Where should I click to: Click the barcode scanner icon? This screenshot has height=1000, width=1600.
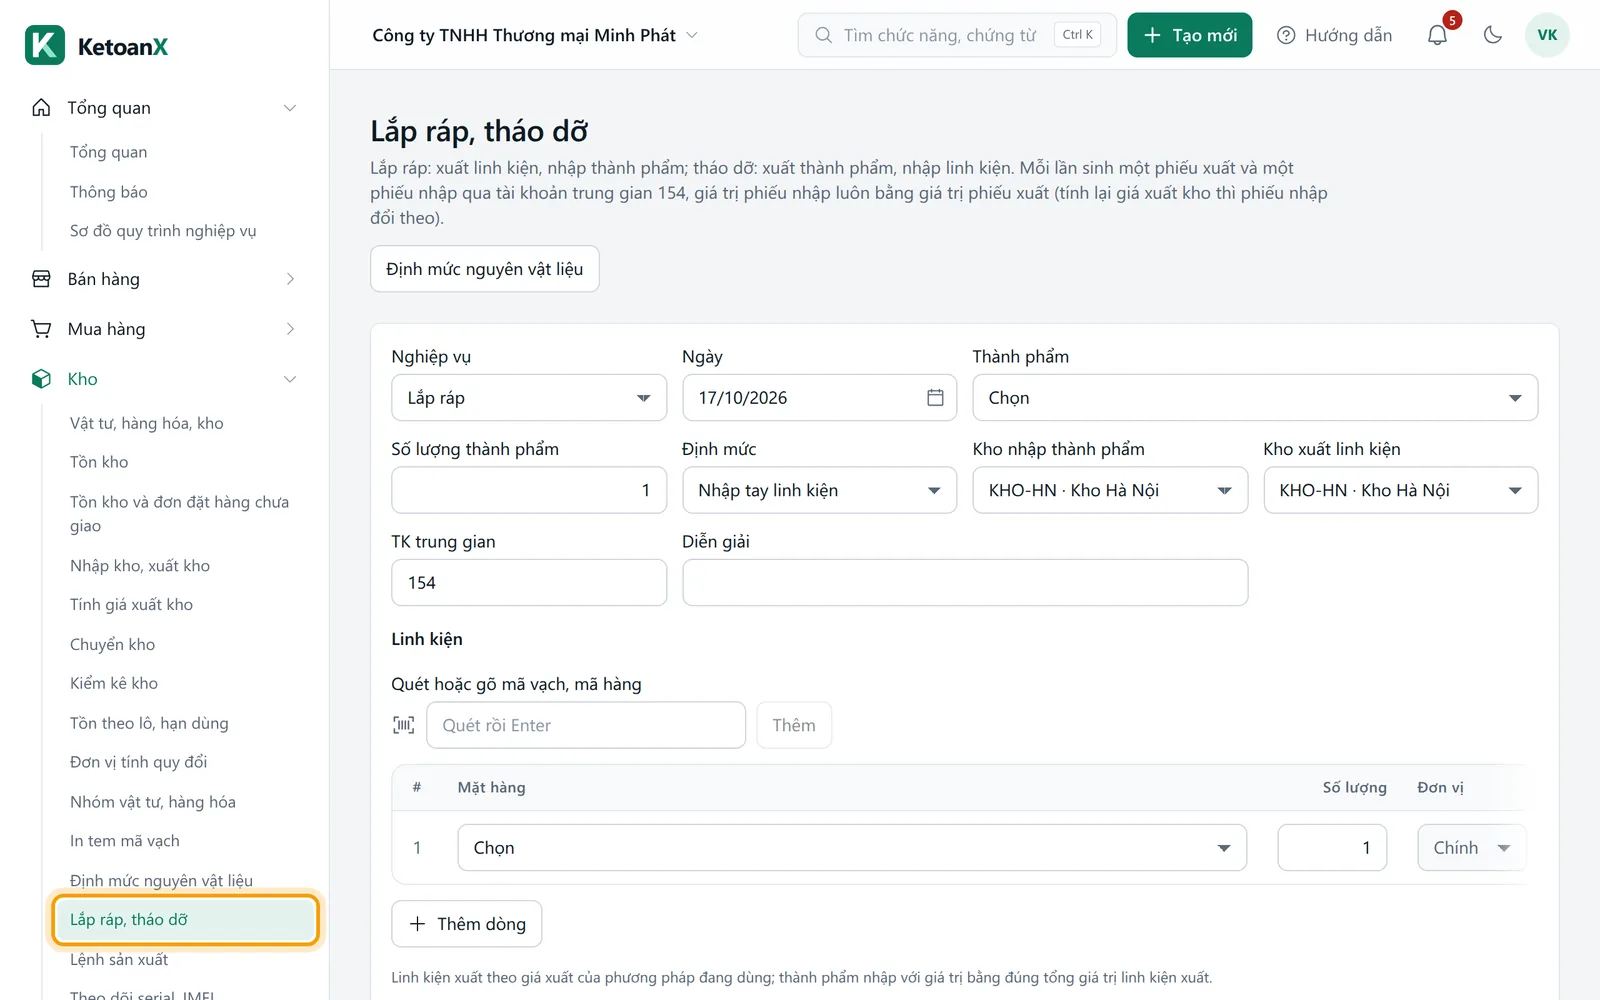404,725
